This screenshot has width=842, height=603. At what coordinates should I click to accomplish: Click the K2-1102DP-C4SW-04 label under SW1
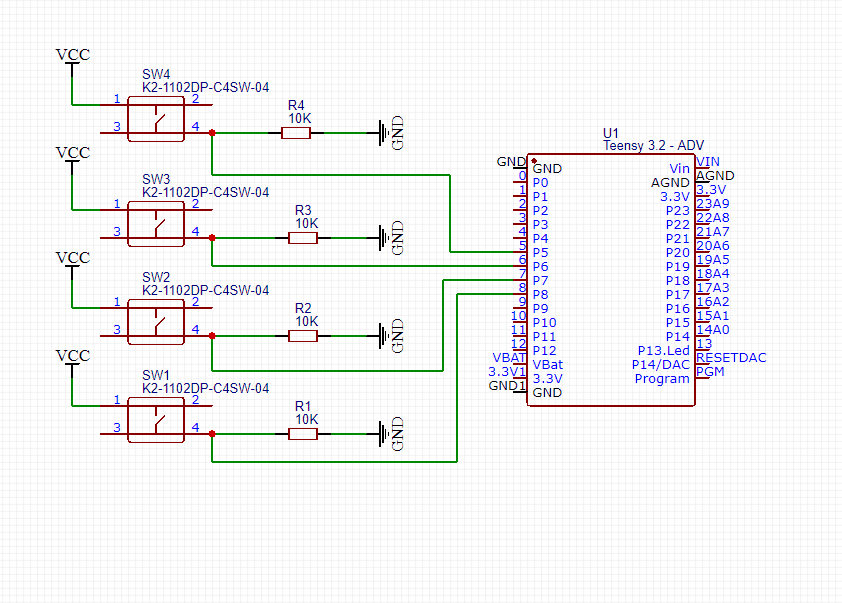(205, 388)
